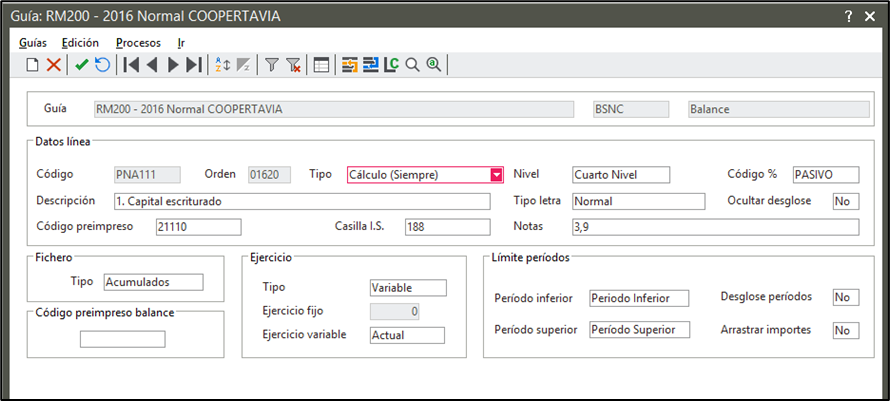
Task: Open the Procesos menu
Action: coord(138,43)
